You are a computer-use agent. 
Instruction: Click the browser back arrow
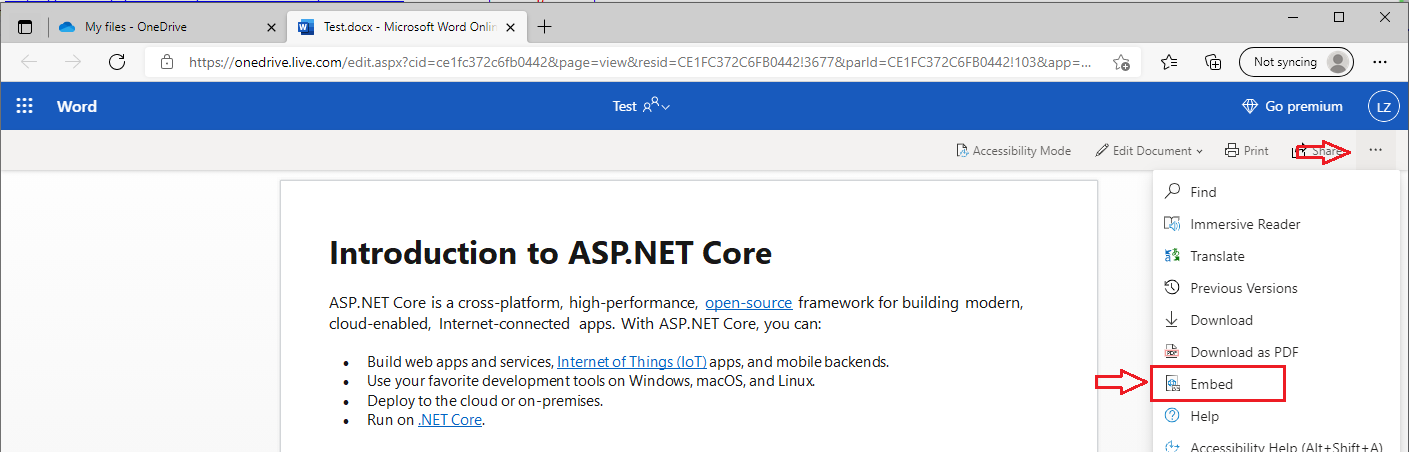(x=29, y=62)
